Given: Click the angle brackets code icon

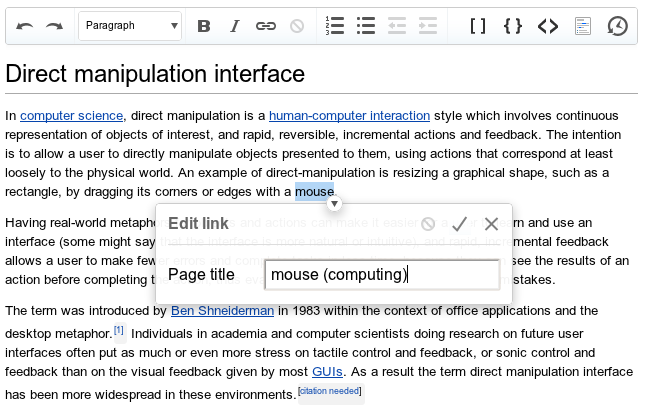Looking at the screenshot, I should (547, 26).
